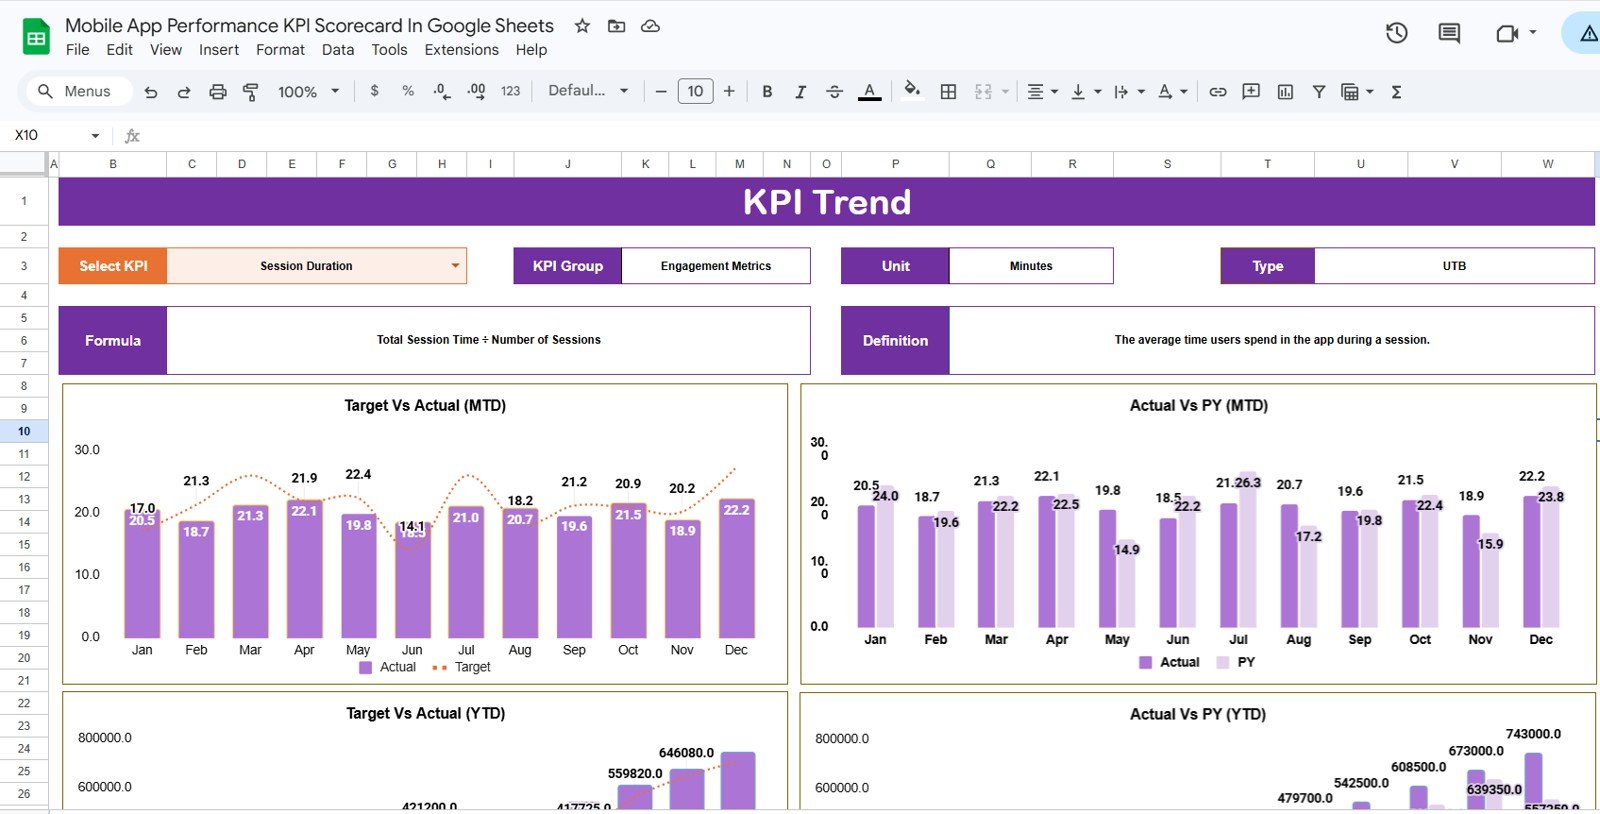Expand horizontal align options
The image size is (1600, 814).
(x=1054, y=92)
